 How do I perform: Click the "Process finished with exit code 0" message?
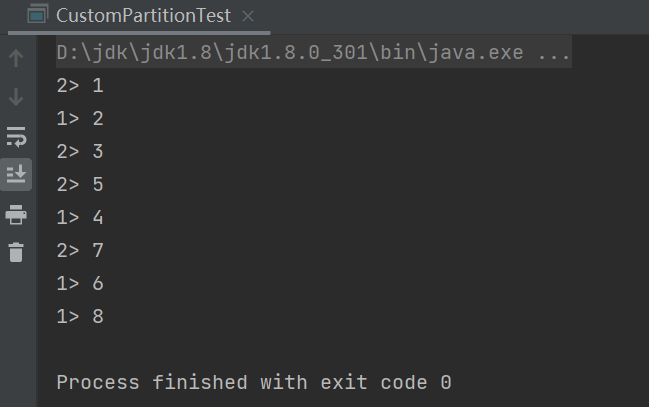[254, 382]
